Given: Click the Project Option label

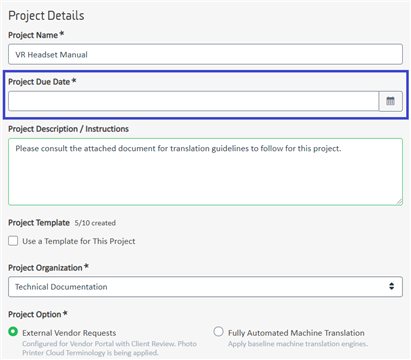Looking at the screenshot, I should click(35, 314).
